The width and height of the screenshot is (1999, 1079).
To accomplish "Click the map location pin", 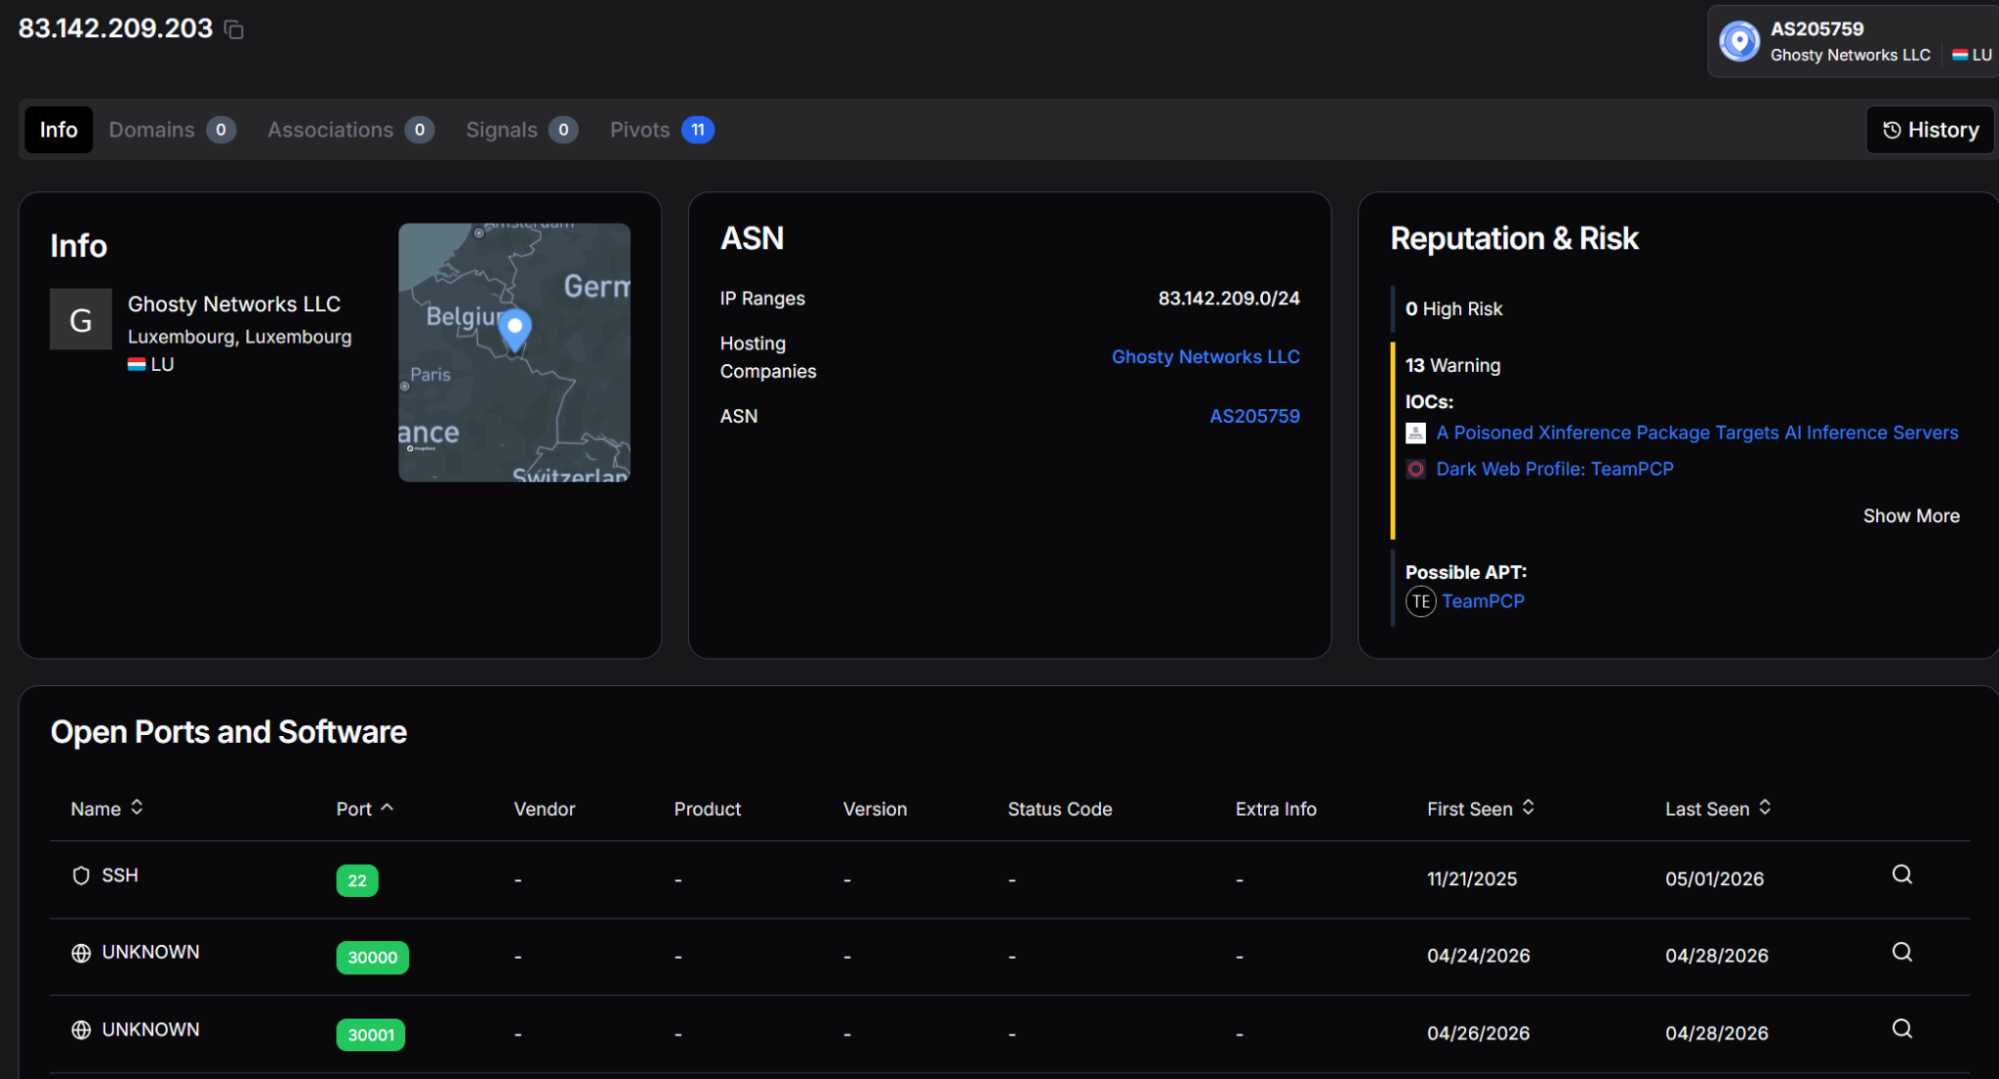I will pyautogui.click(x=515, y=331).
